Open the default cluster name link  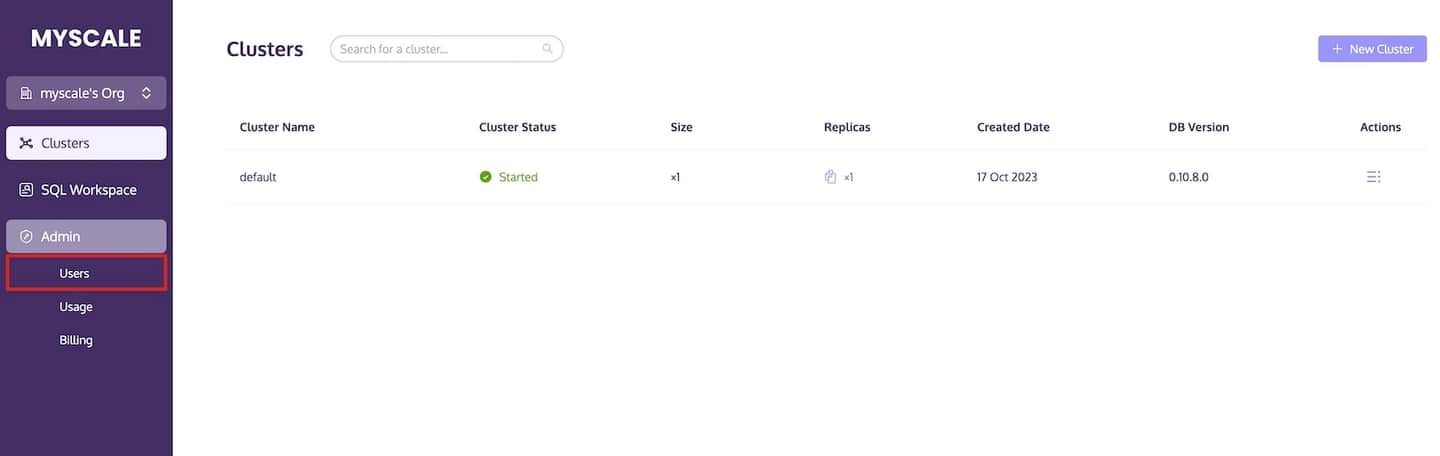(x=258, y=177)
